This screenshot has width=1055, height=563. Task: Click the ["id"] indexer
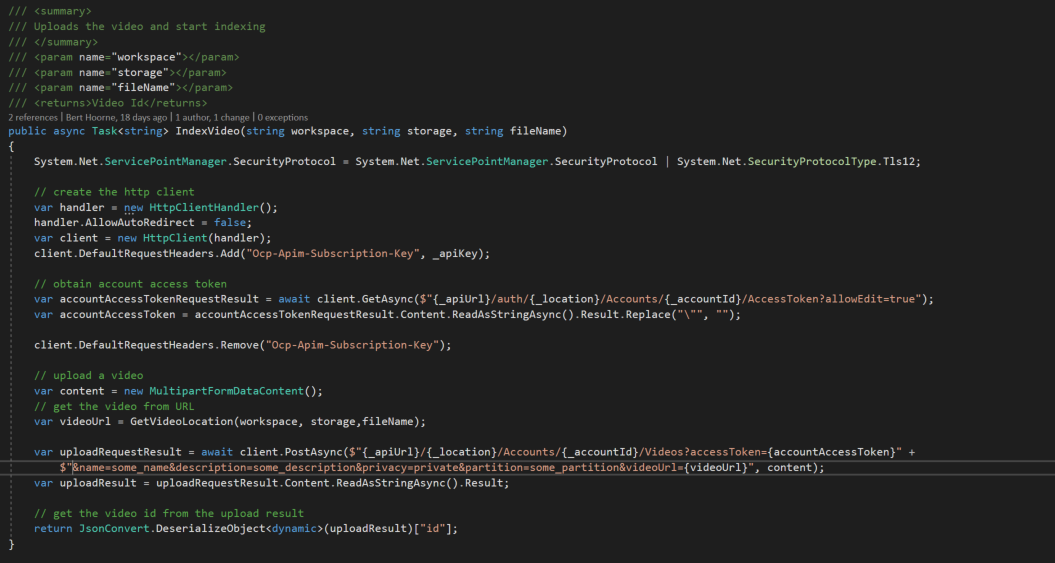point(433,529)
